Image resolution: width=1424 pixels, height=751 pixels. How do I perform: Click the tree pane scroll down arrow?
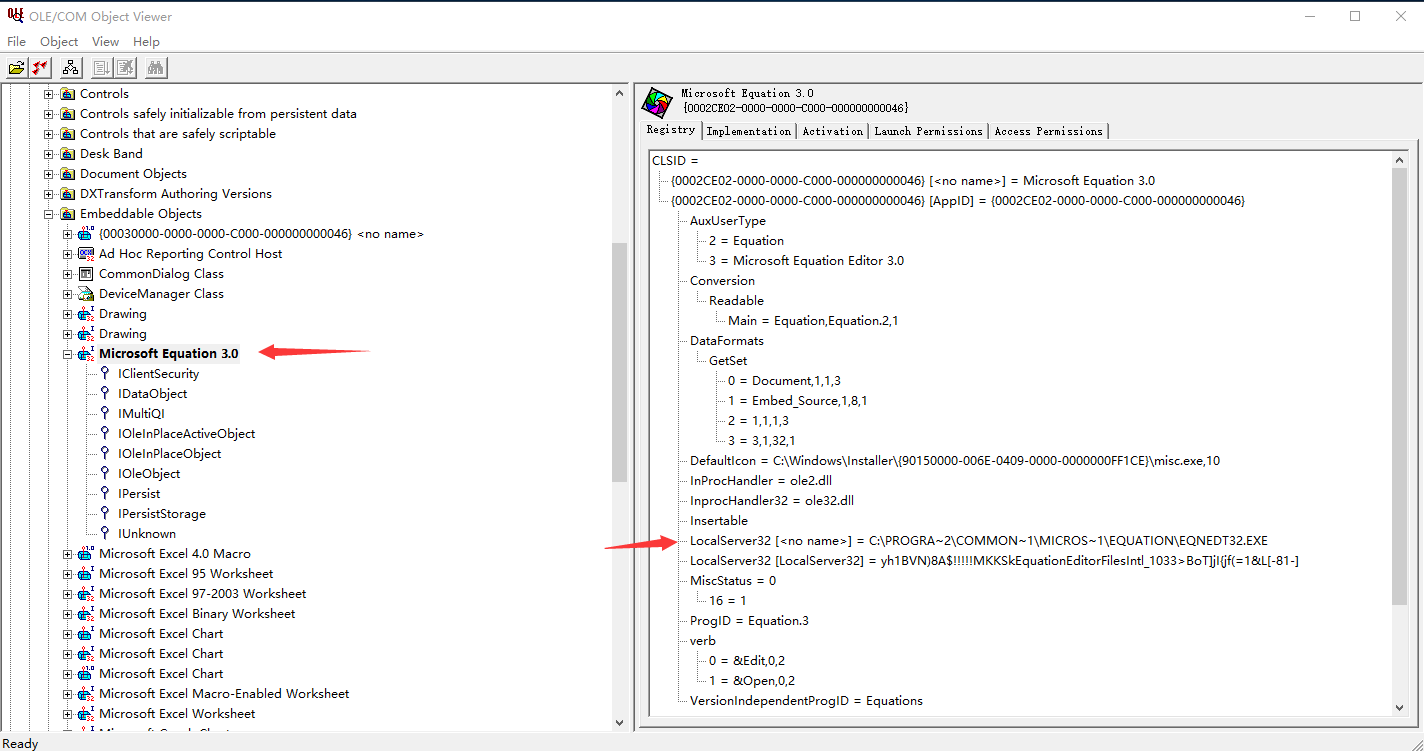click(619, 722)
